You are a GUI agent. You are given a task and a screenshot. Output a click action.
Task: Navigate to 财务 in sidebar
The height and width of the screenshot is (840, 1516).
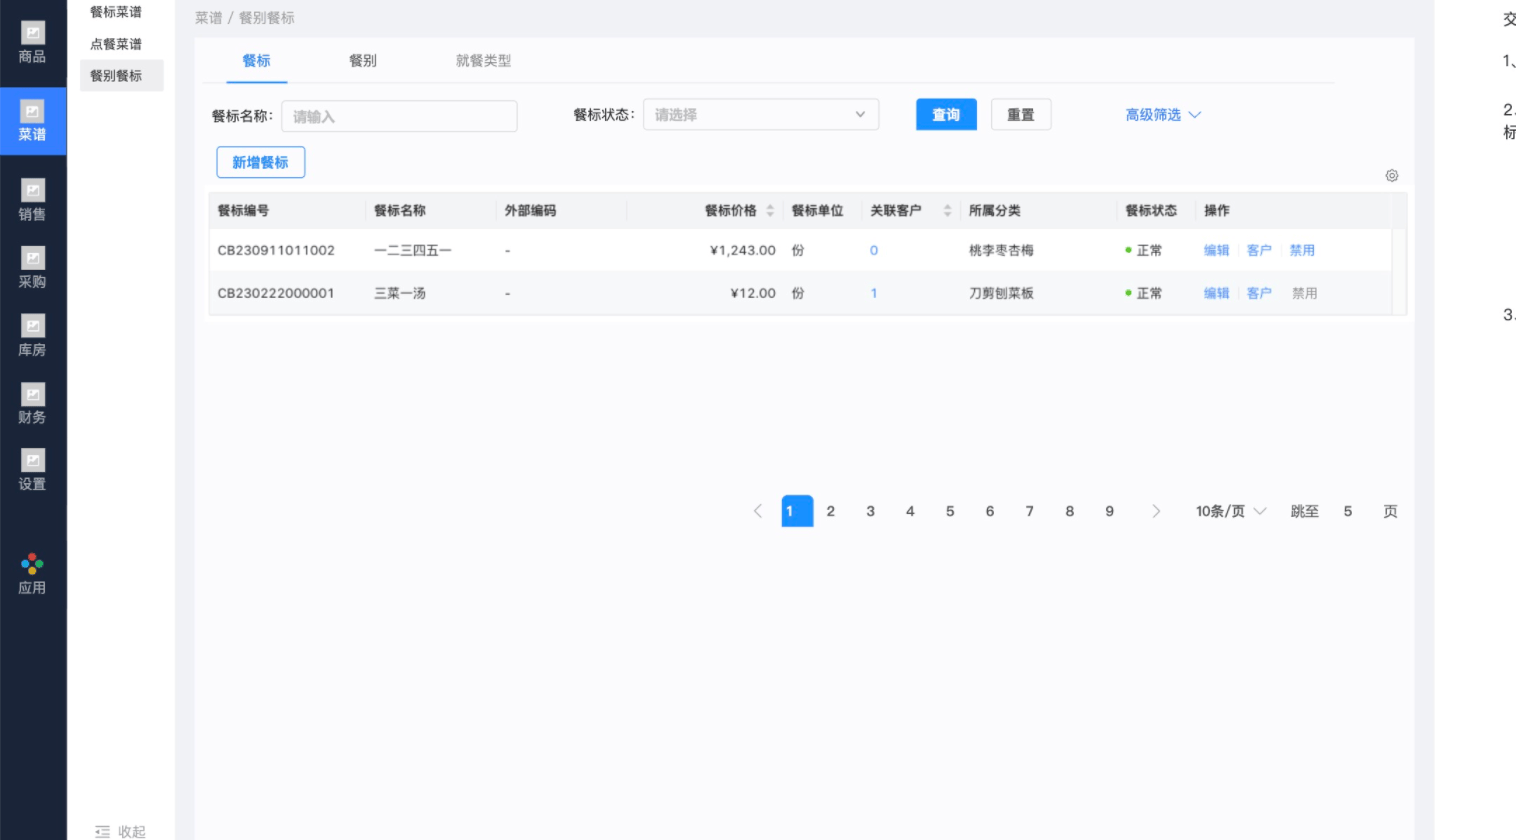(x=33, y=404)
